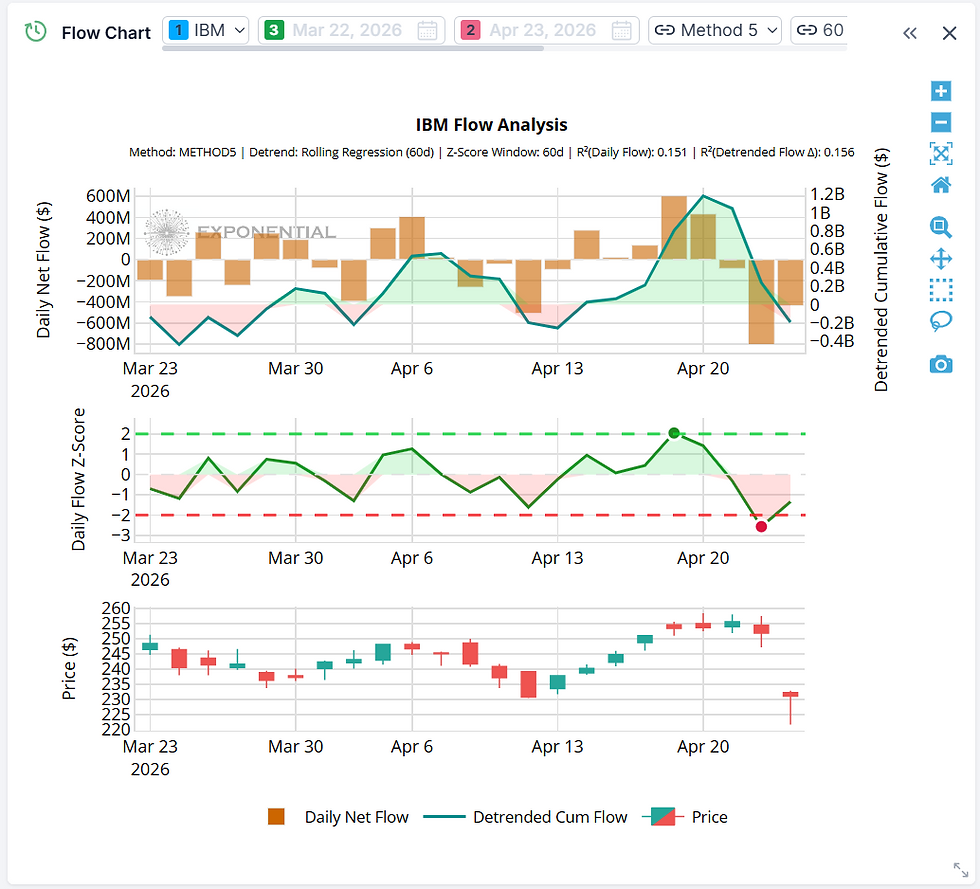Click the Detrended Cumulative Flow axis label
This screenshot has height=889, width=980.
[881, 270]
